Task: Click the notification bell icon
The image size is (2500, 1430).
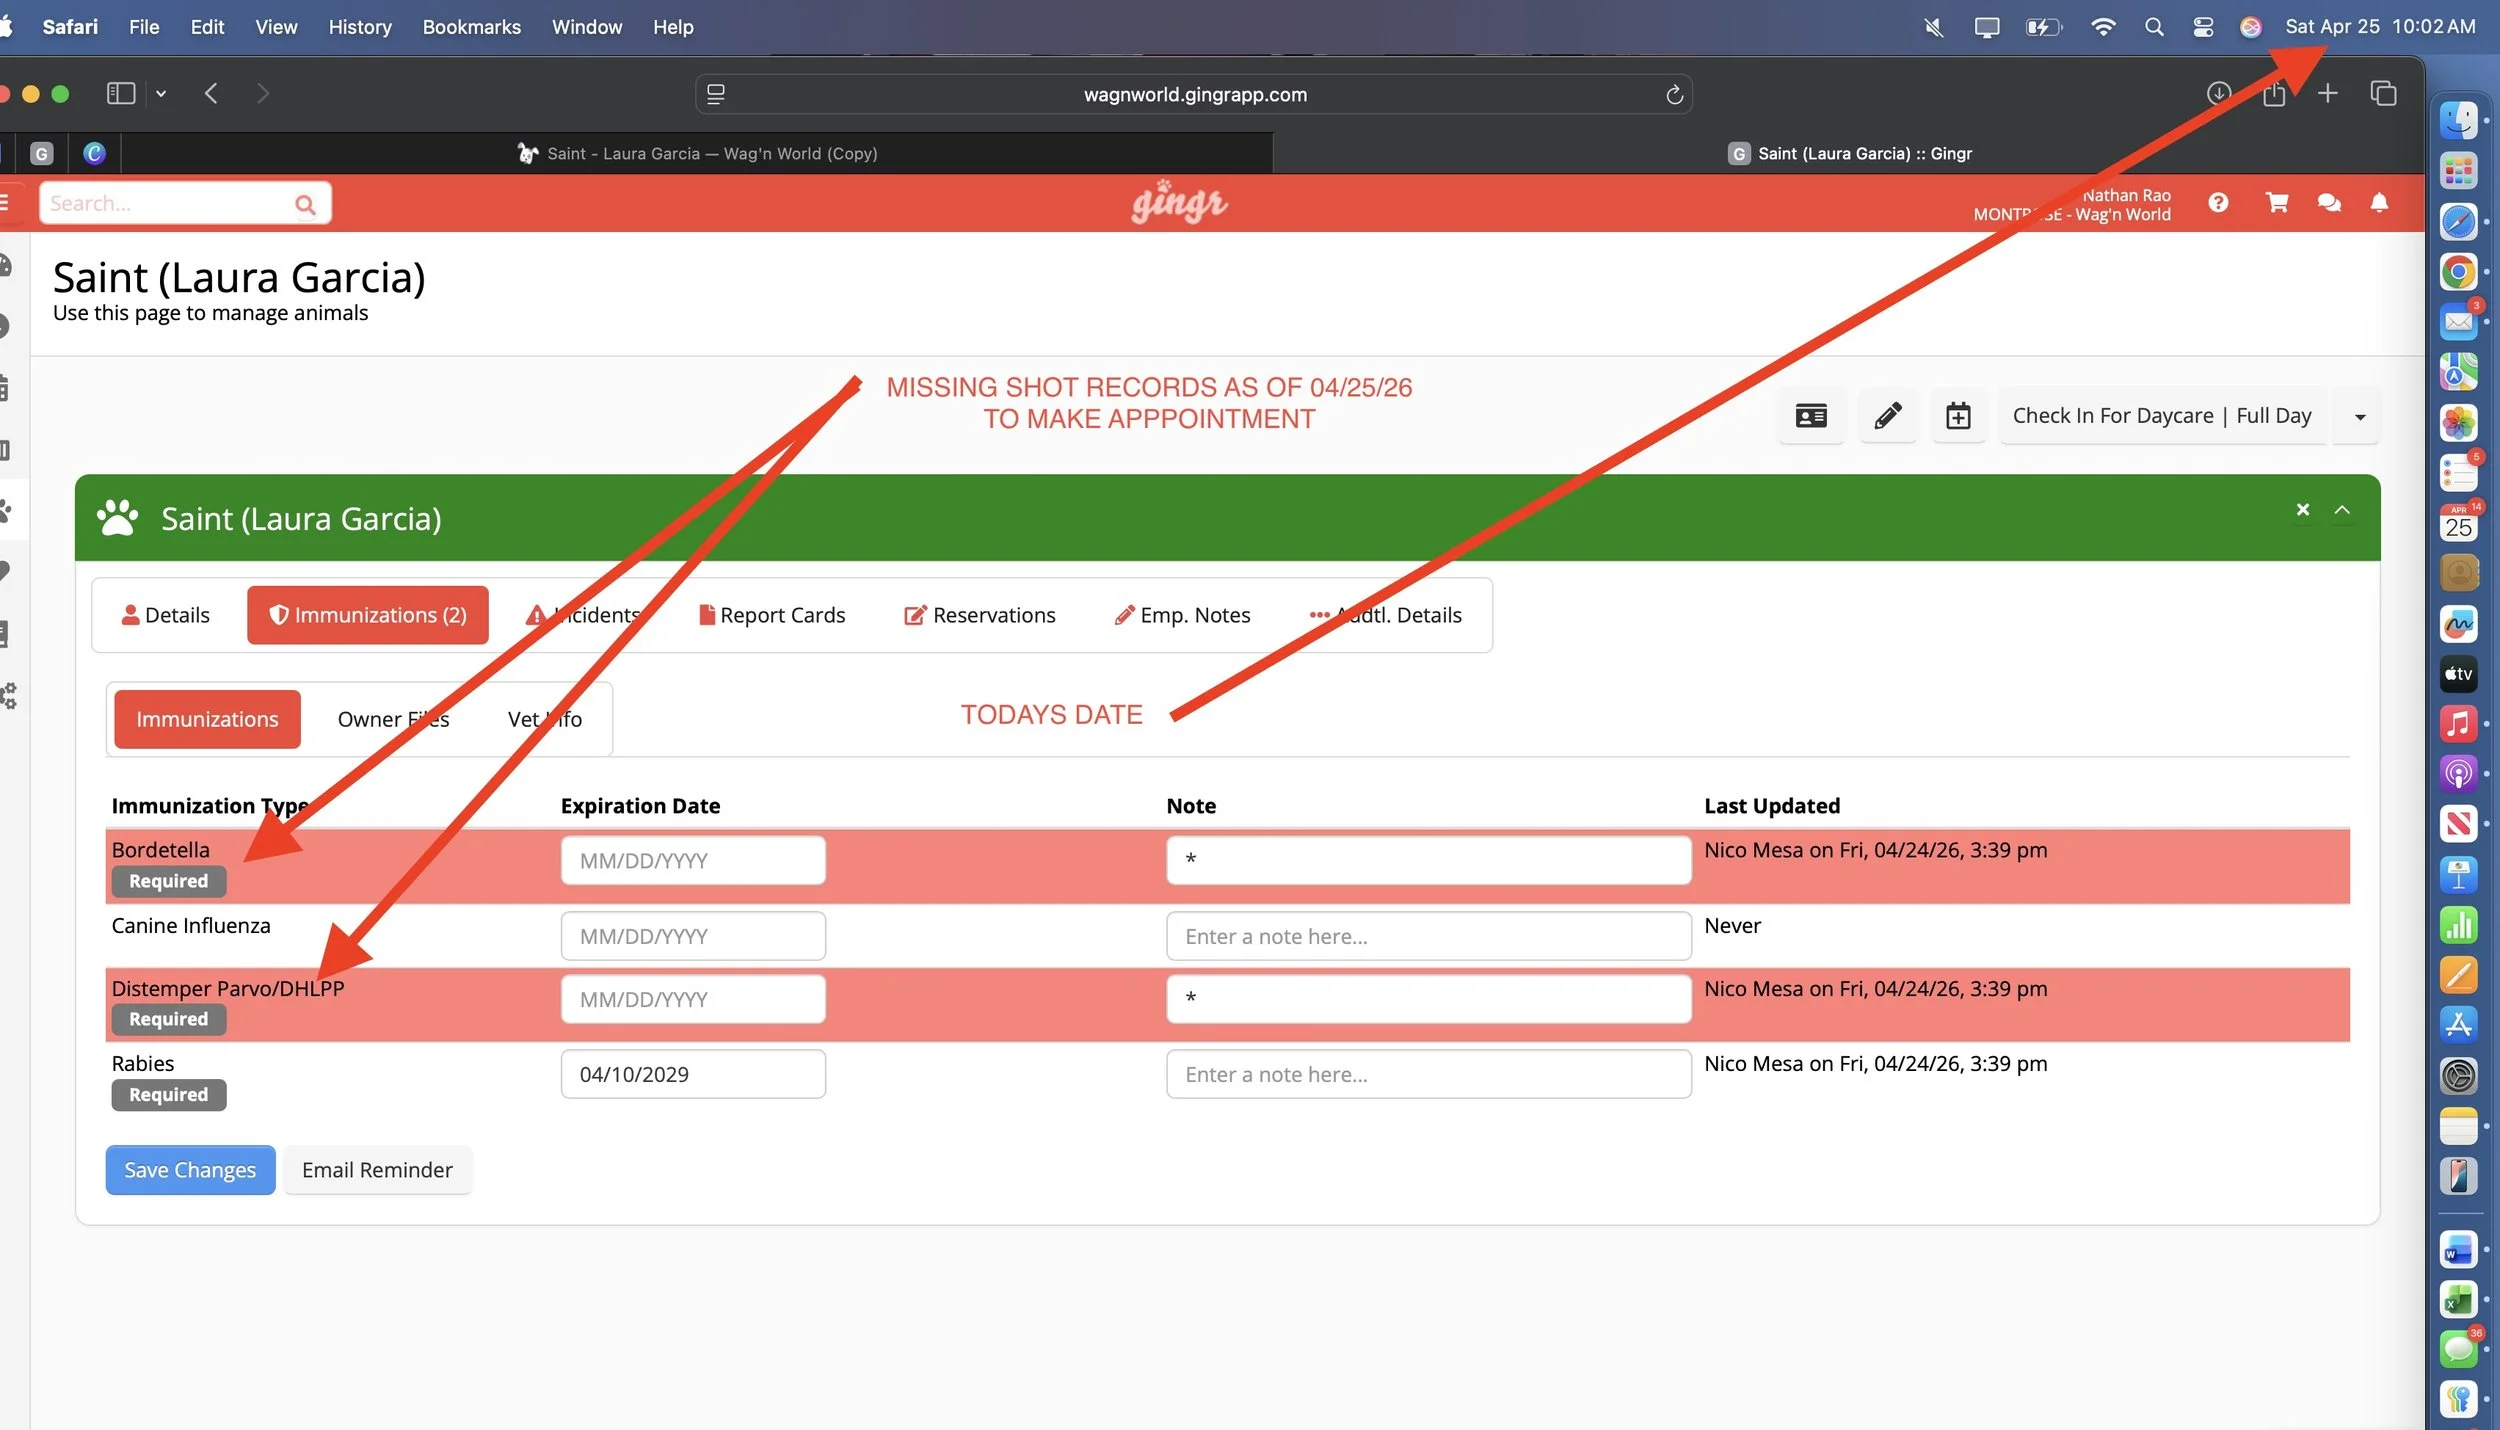Action: coord(2379,203)
